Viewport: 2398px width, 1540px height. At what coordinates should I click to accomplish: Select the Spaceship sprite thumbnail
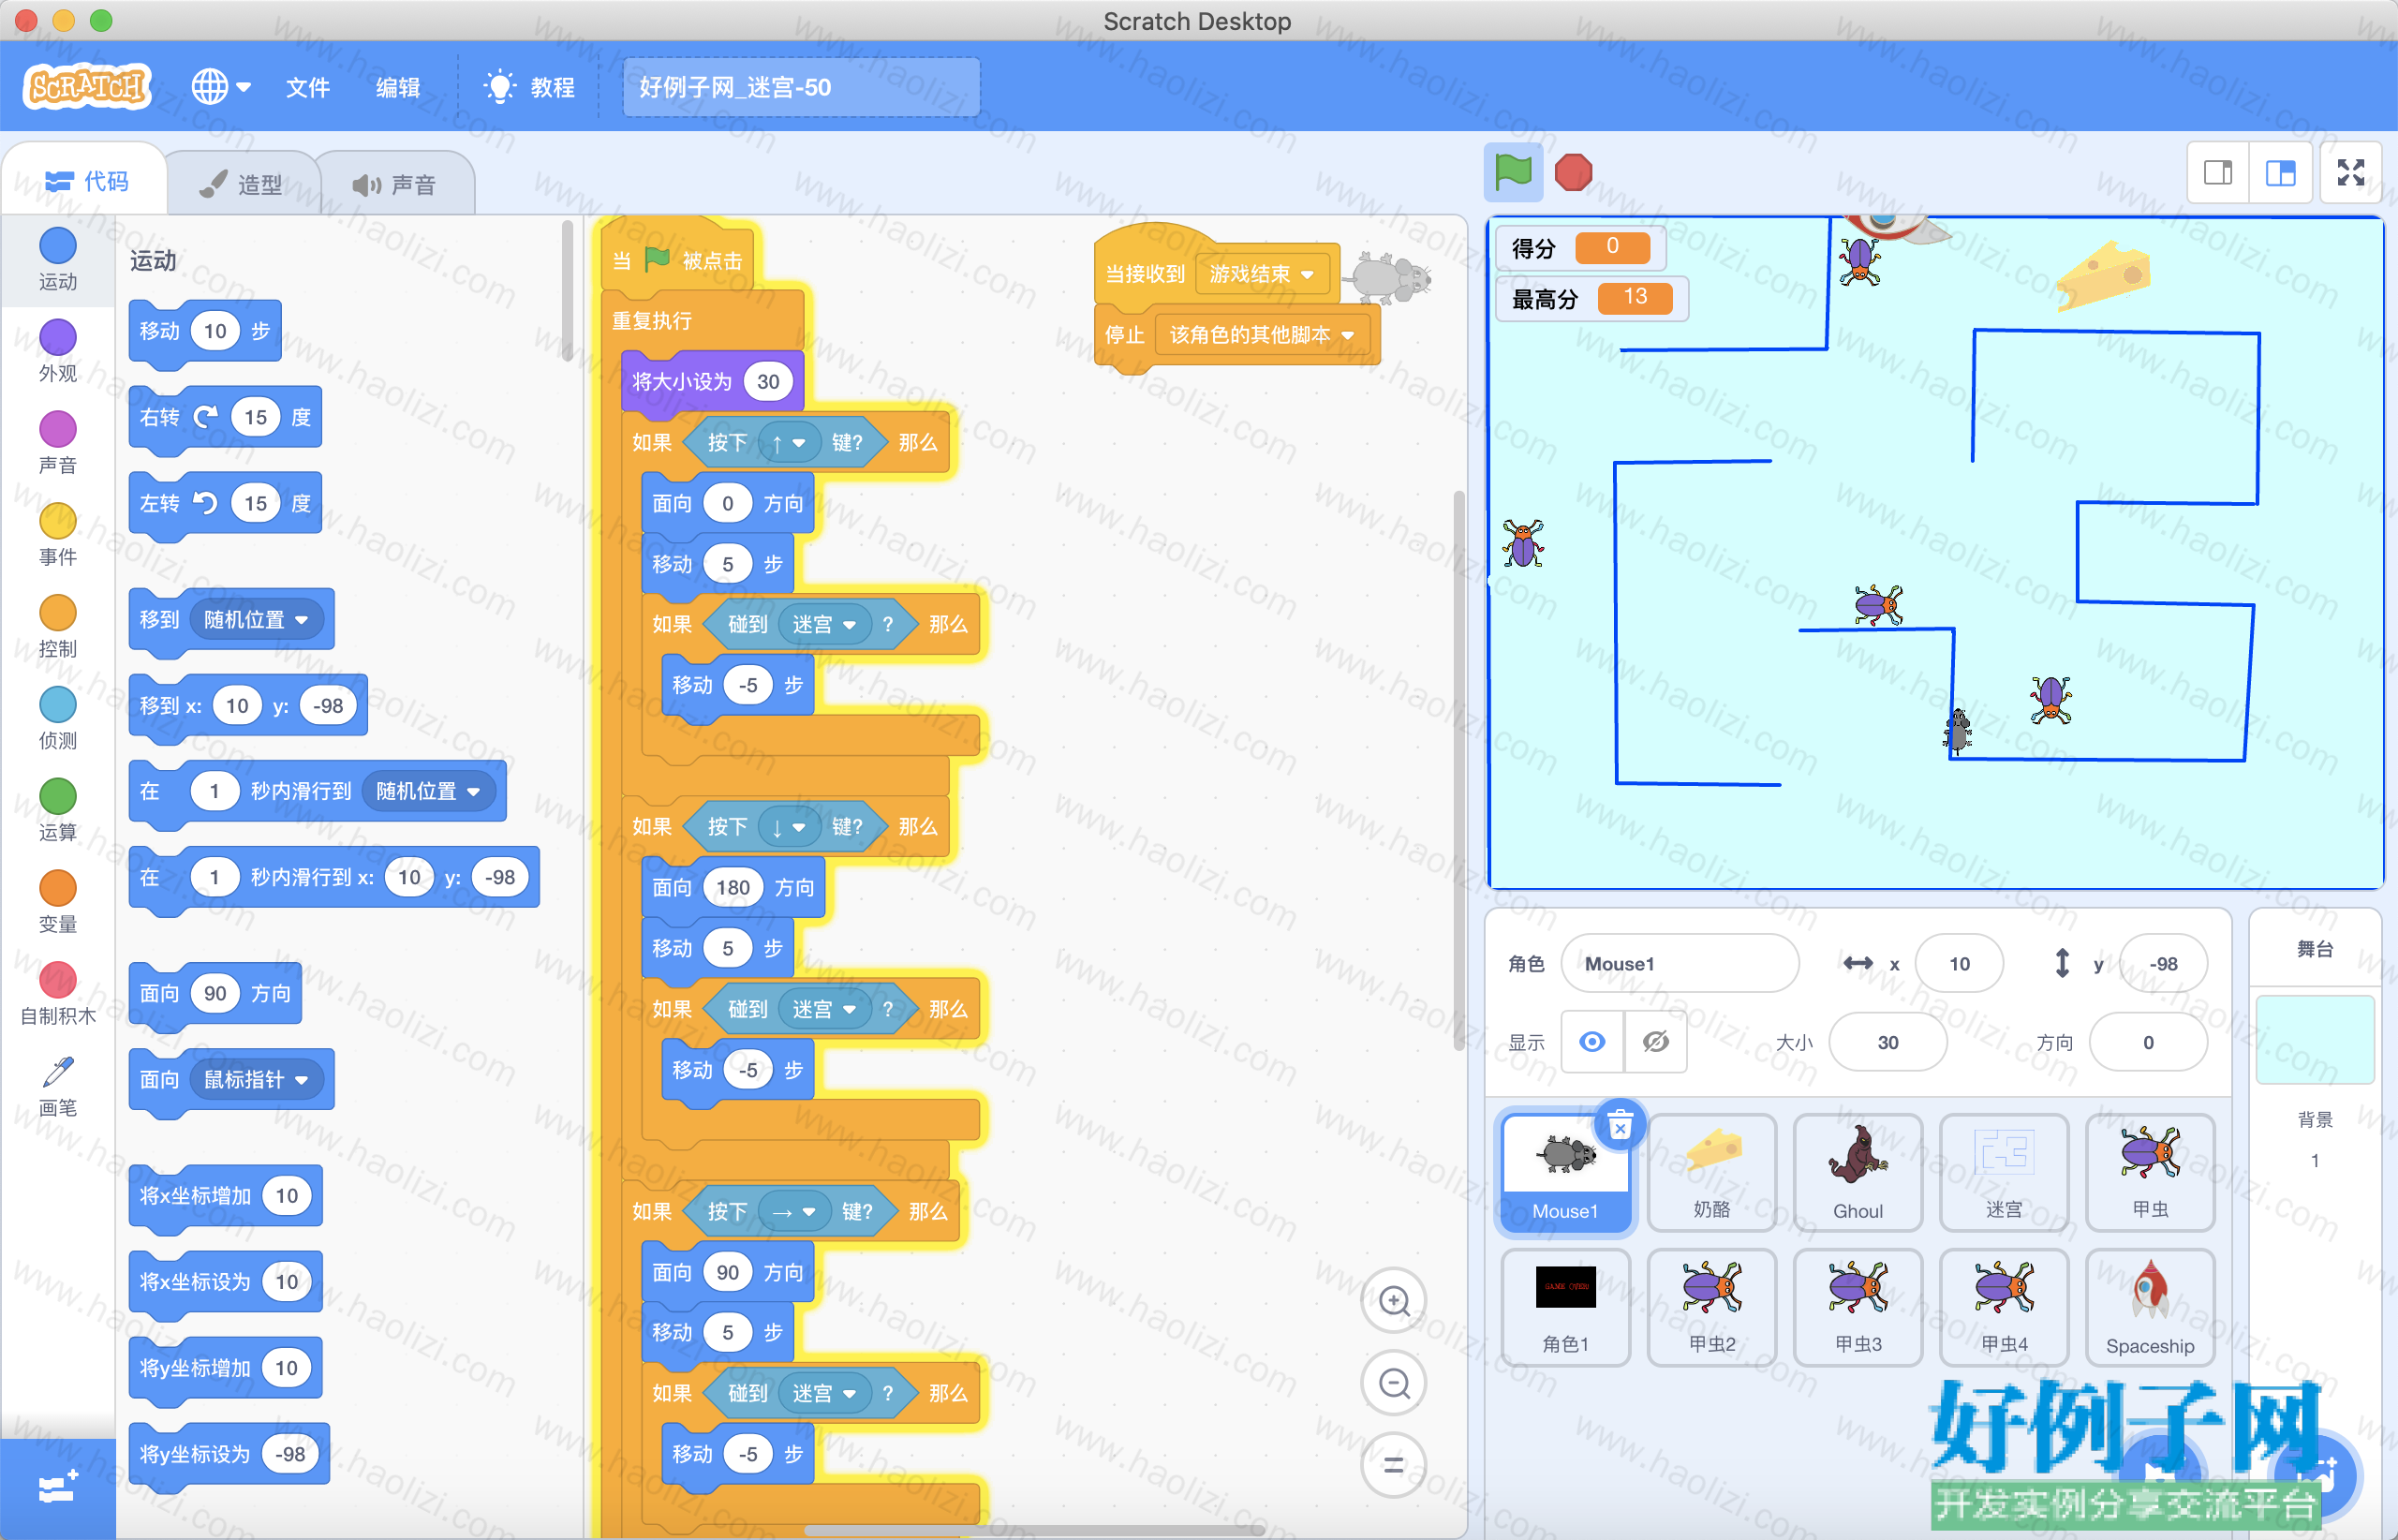[x=2150, y=1307]
